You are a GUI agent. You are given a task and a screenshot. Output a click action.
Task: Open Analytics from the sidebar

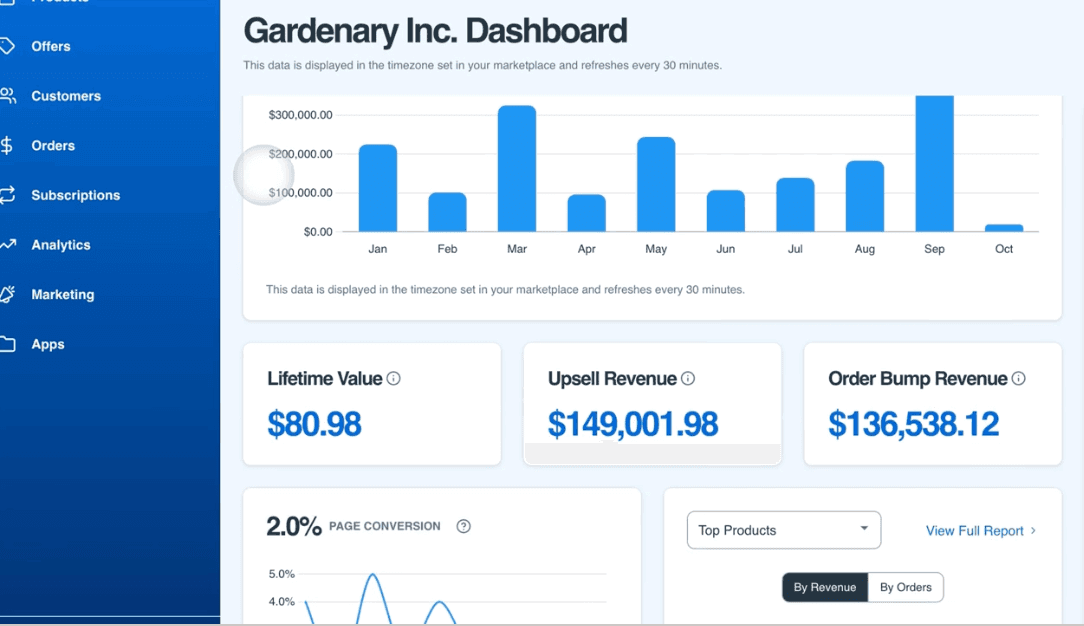click(61, 245)
